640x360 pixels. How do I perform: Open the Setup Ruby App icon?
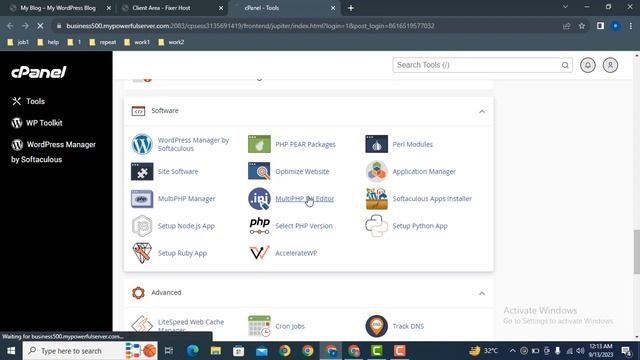pyautogui.click(x=142, y=253)
